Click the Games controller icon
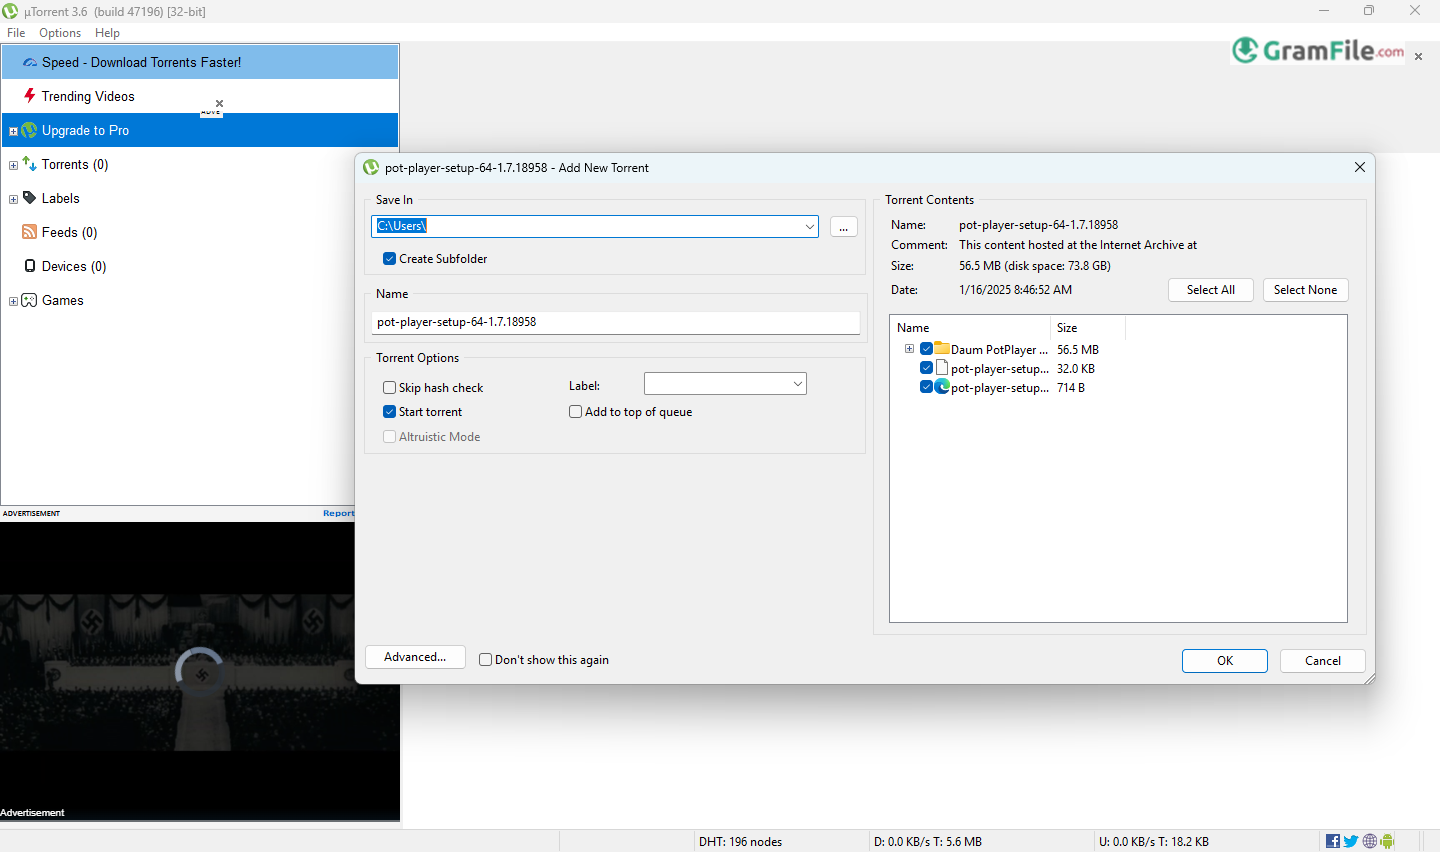Image resolution: width=1440 pixels, height=852 pixels. tap(30, 300)
